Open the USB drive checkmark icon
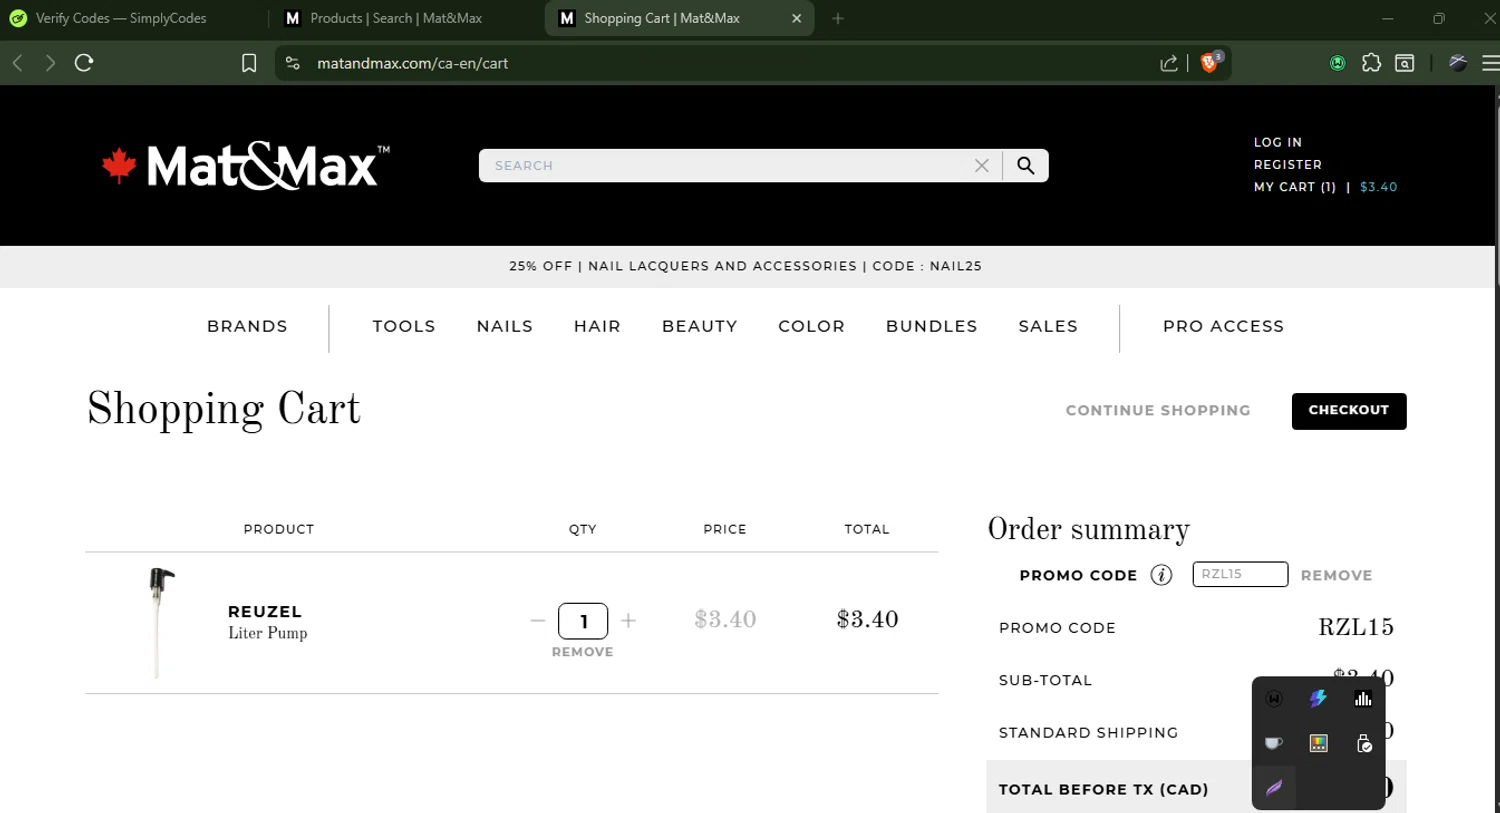The image size is (1500, 813). click(x=1363, y=743)
